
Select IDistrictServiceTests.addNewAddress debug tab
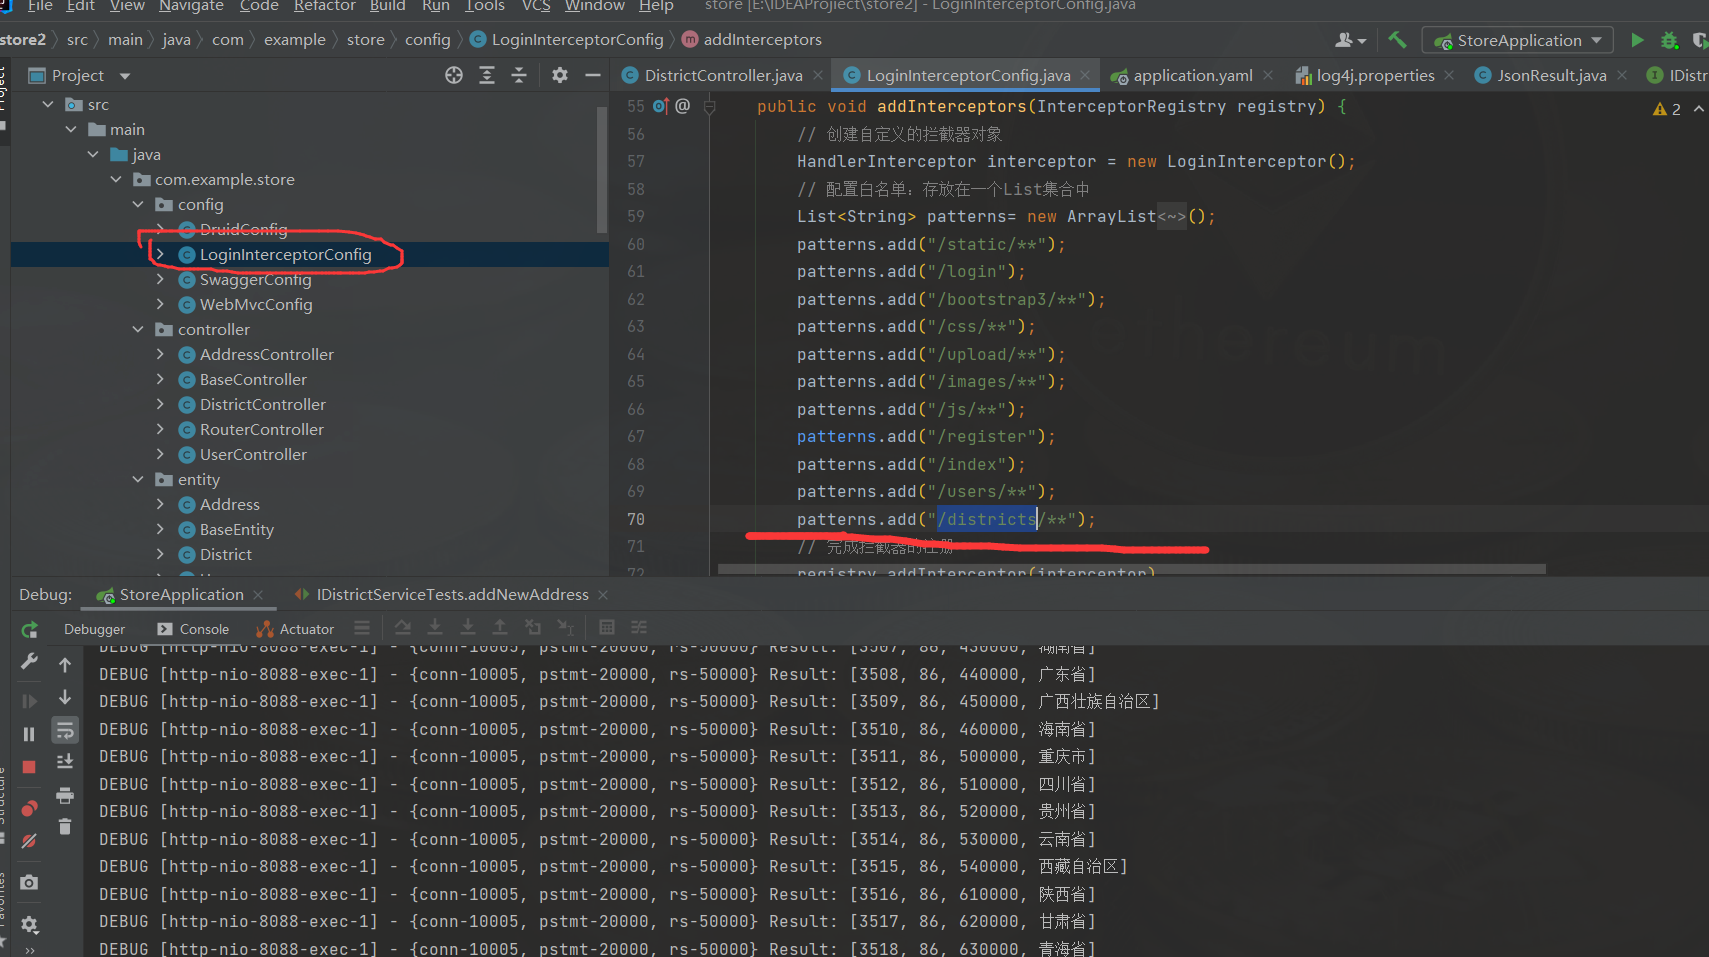pos(452,594)
